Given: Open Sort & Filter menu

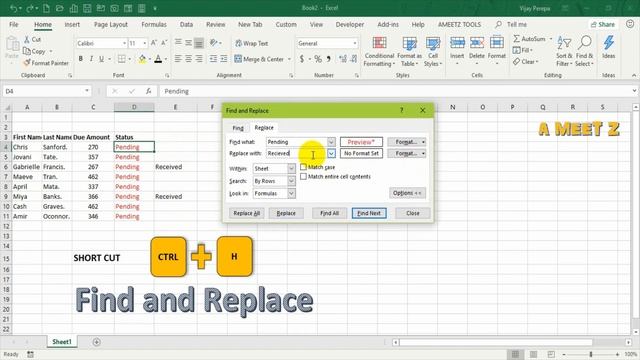Looking at the screenshot, I should pos(564,51).
